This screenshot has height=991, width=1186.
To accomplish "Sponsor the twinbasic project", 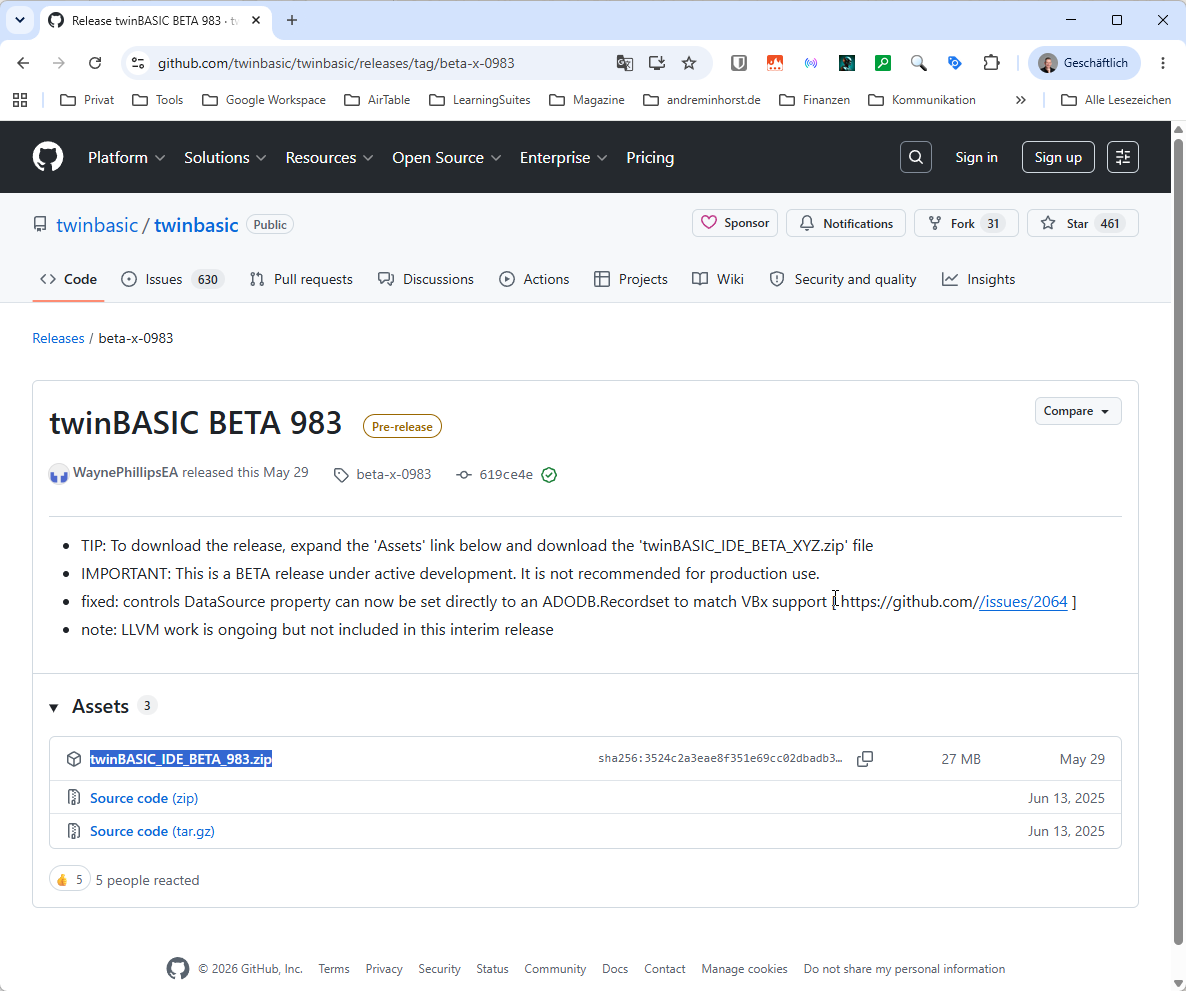I will (x=734, y=223).
